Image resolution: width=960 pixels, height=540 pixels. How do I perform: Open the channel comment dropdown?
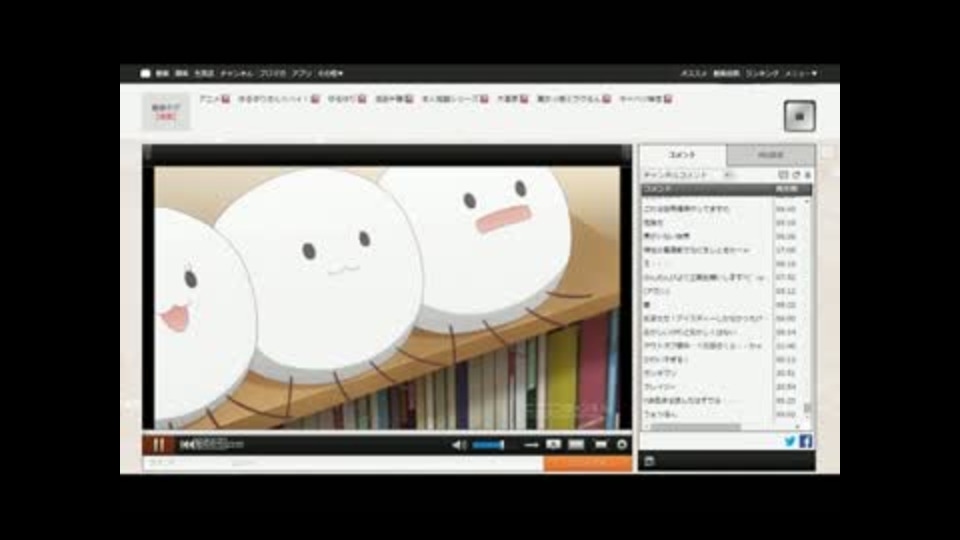687,175
